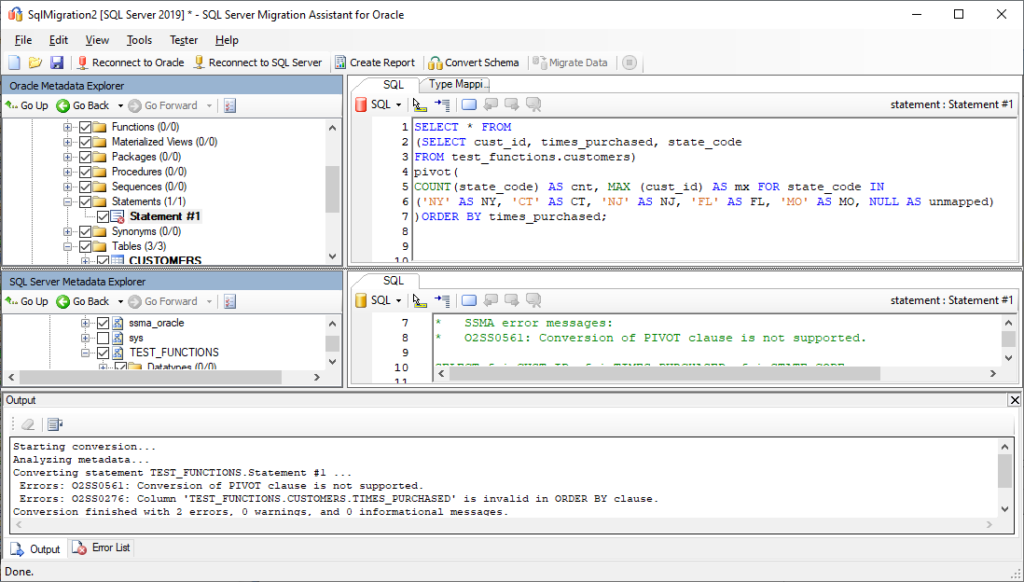Click the comment window icon in Oracle editor toolbar
The width and height of the screenshot is (1024, 582).
(469, 105)
